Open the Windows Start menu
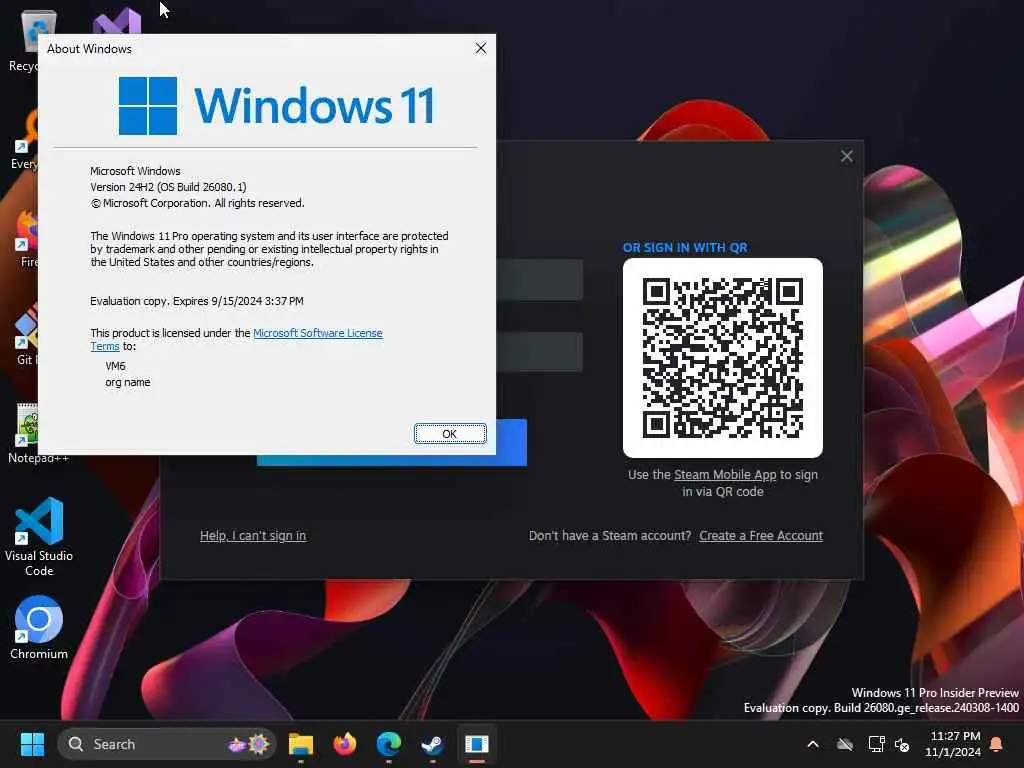Image resolution: width=1024 pixels, height=768 pixels. point(32,744)
